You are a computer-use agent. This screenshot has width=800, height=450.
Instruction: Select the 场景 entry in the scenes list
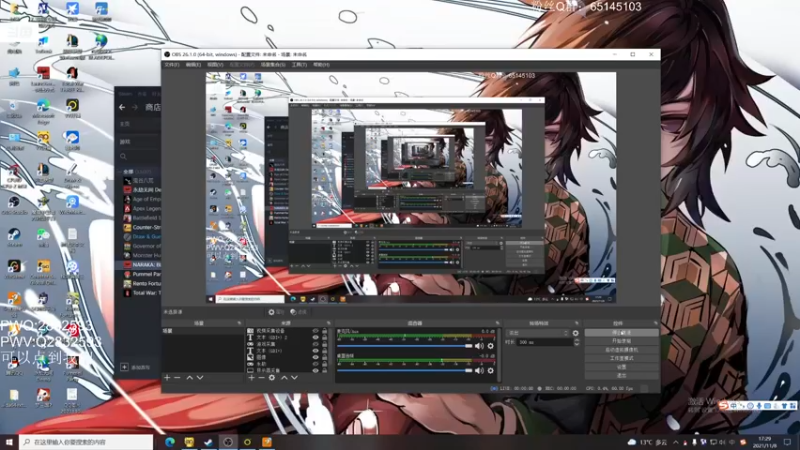(203, 331)
